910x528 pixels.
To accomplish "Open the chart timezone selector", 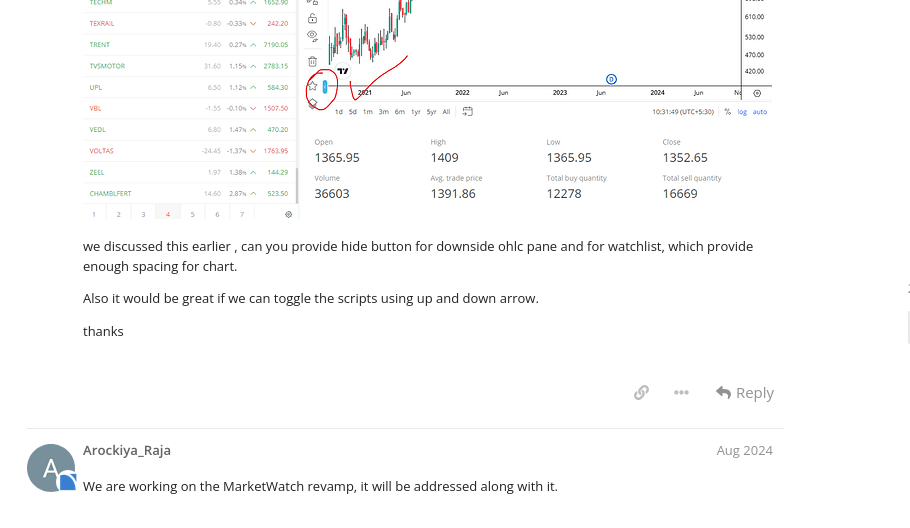I will point(683,112).
